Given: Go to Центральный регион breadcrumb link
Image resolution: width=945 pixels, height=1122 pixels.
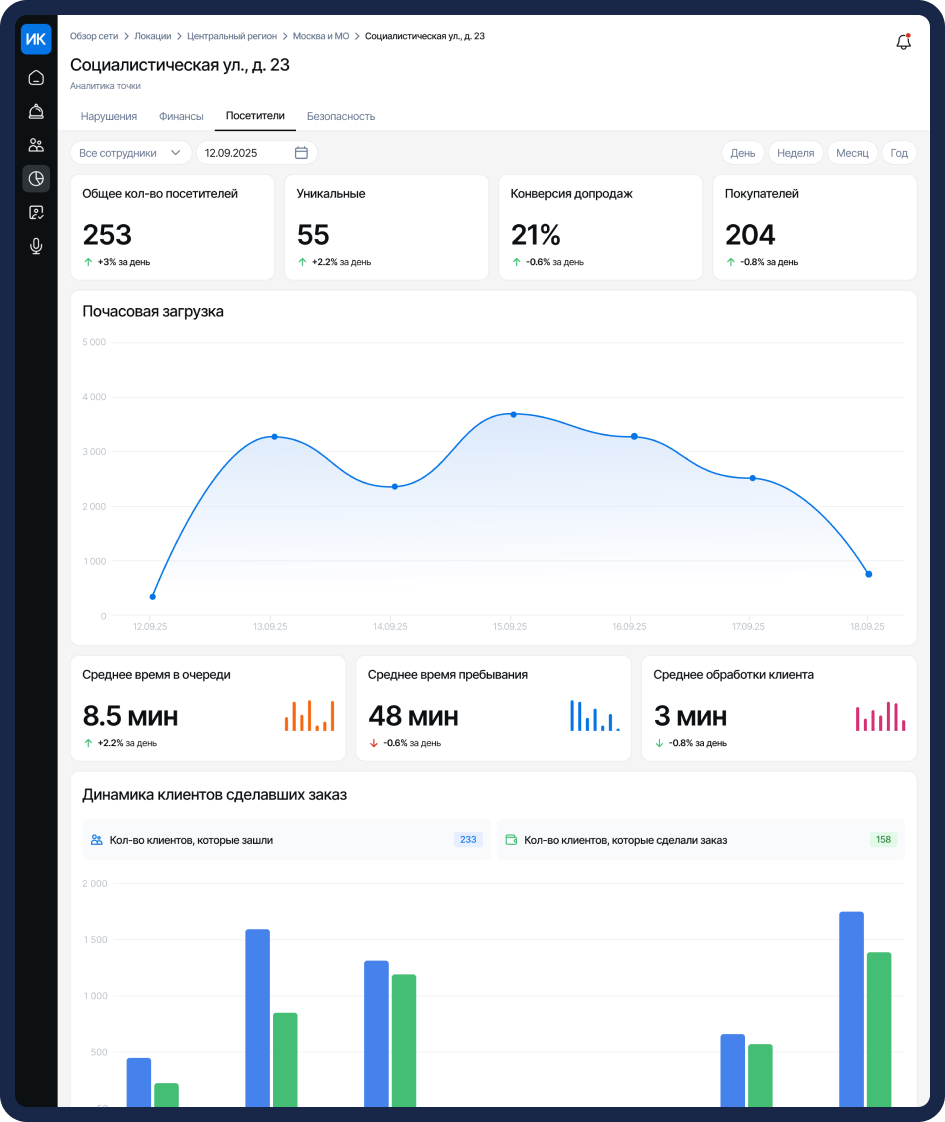Looking at the screenshot, I should point(232,36).
